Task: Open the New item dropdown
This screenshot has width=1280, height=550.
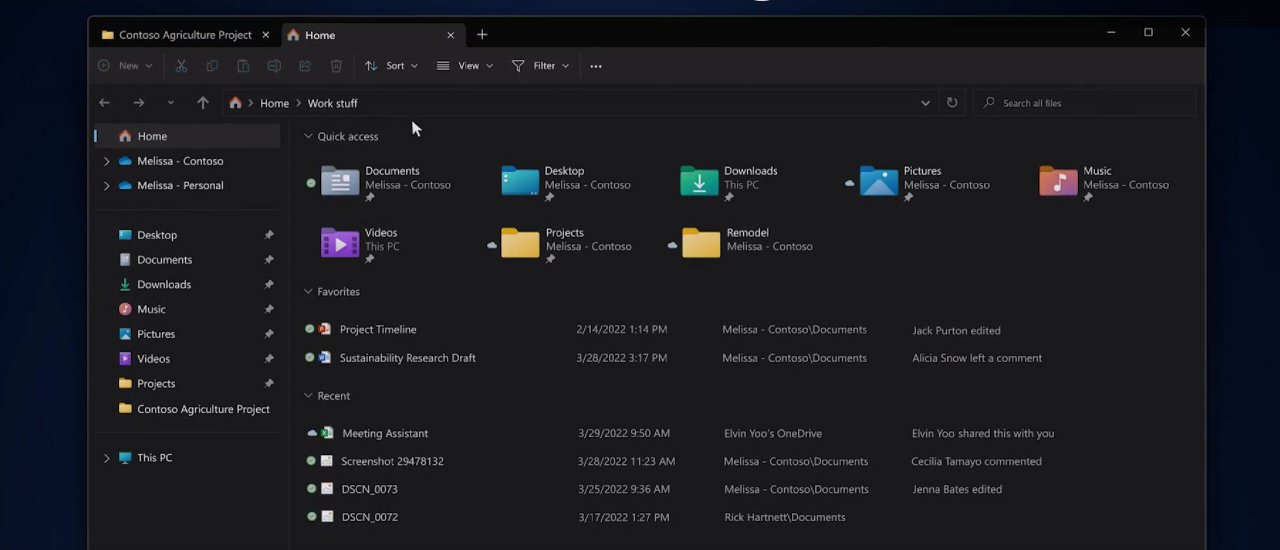Action: tap(126, 66)
